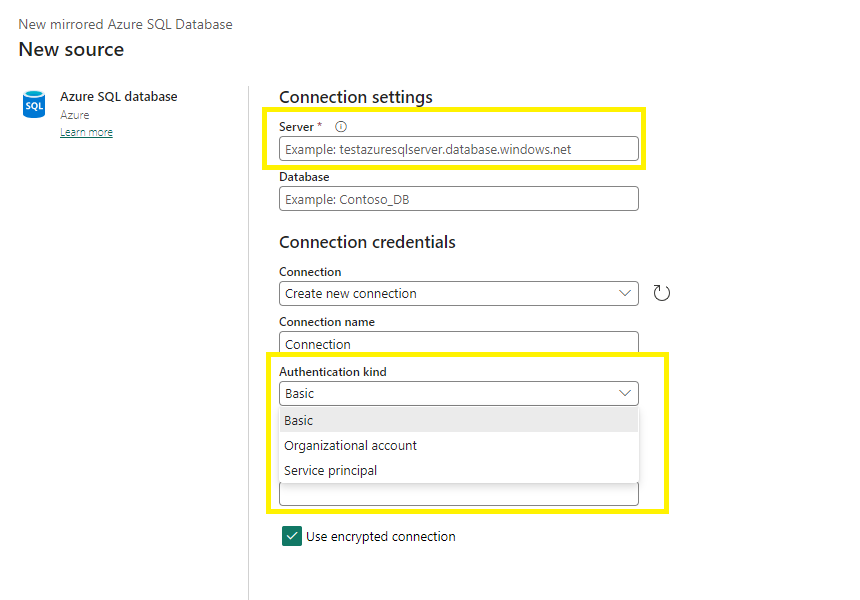Click the Connection settings heading
The width and height of the screenshot is (860, 600).
point(356,97)
